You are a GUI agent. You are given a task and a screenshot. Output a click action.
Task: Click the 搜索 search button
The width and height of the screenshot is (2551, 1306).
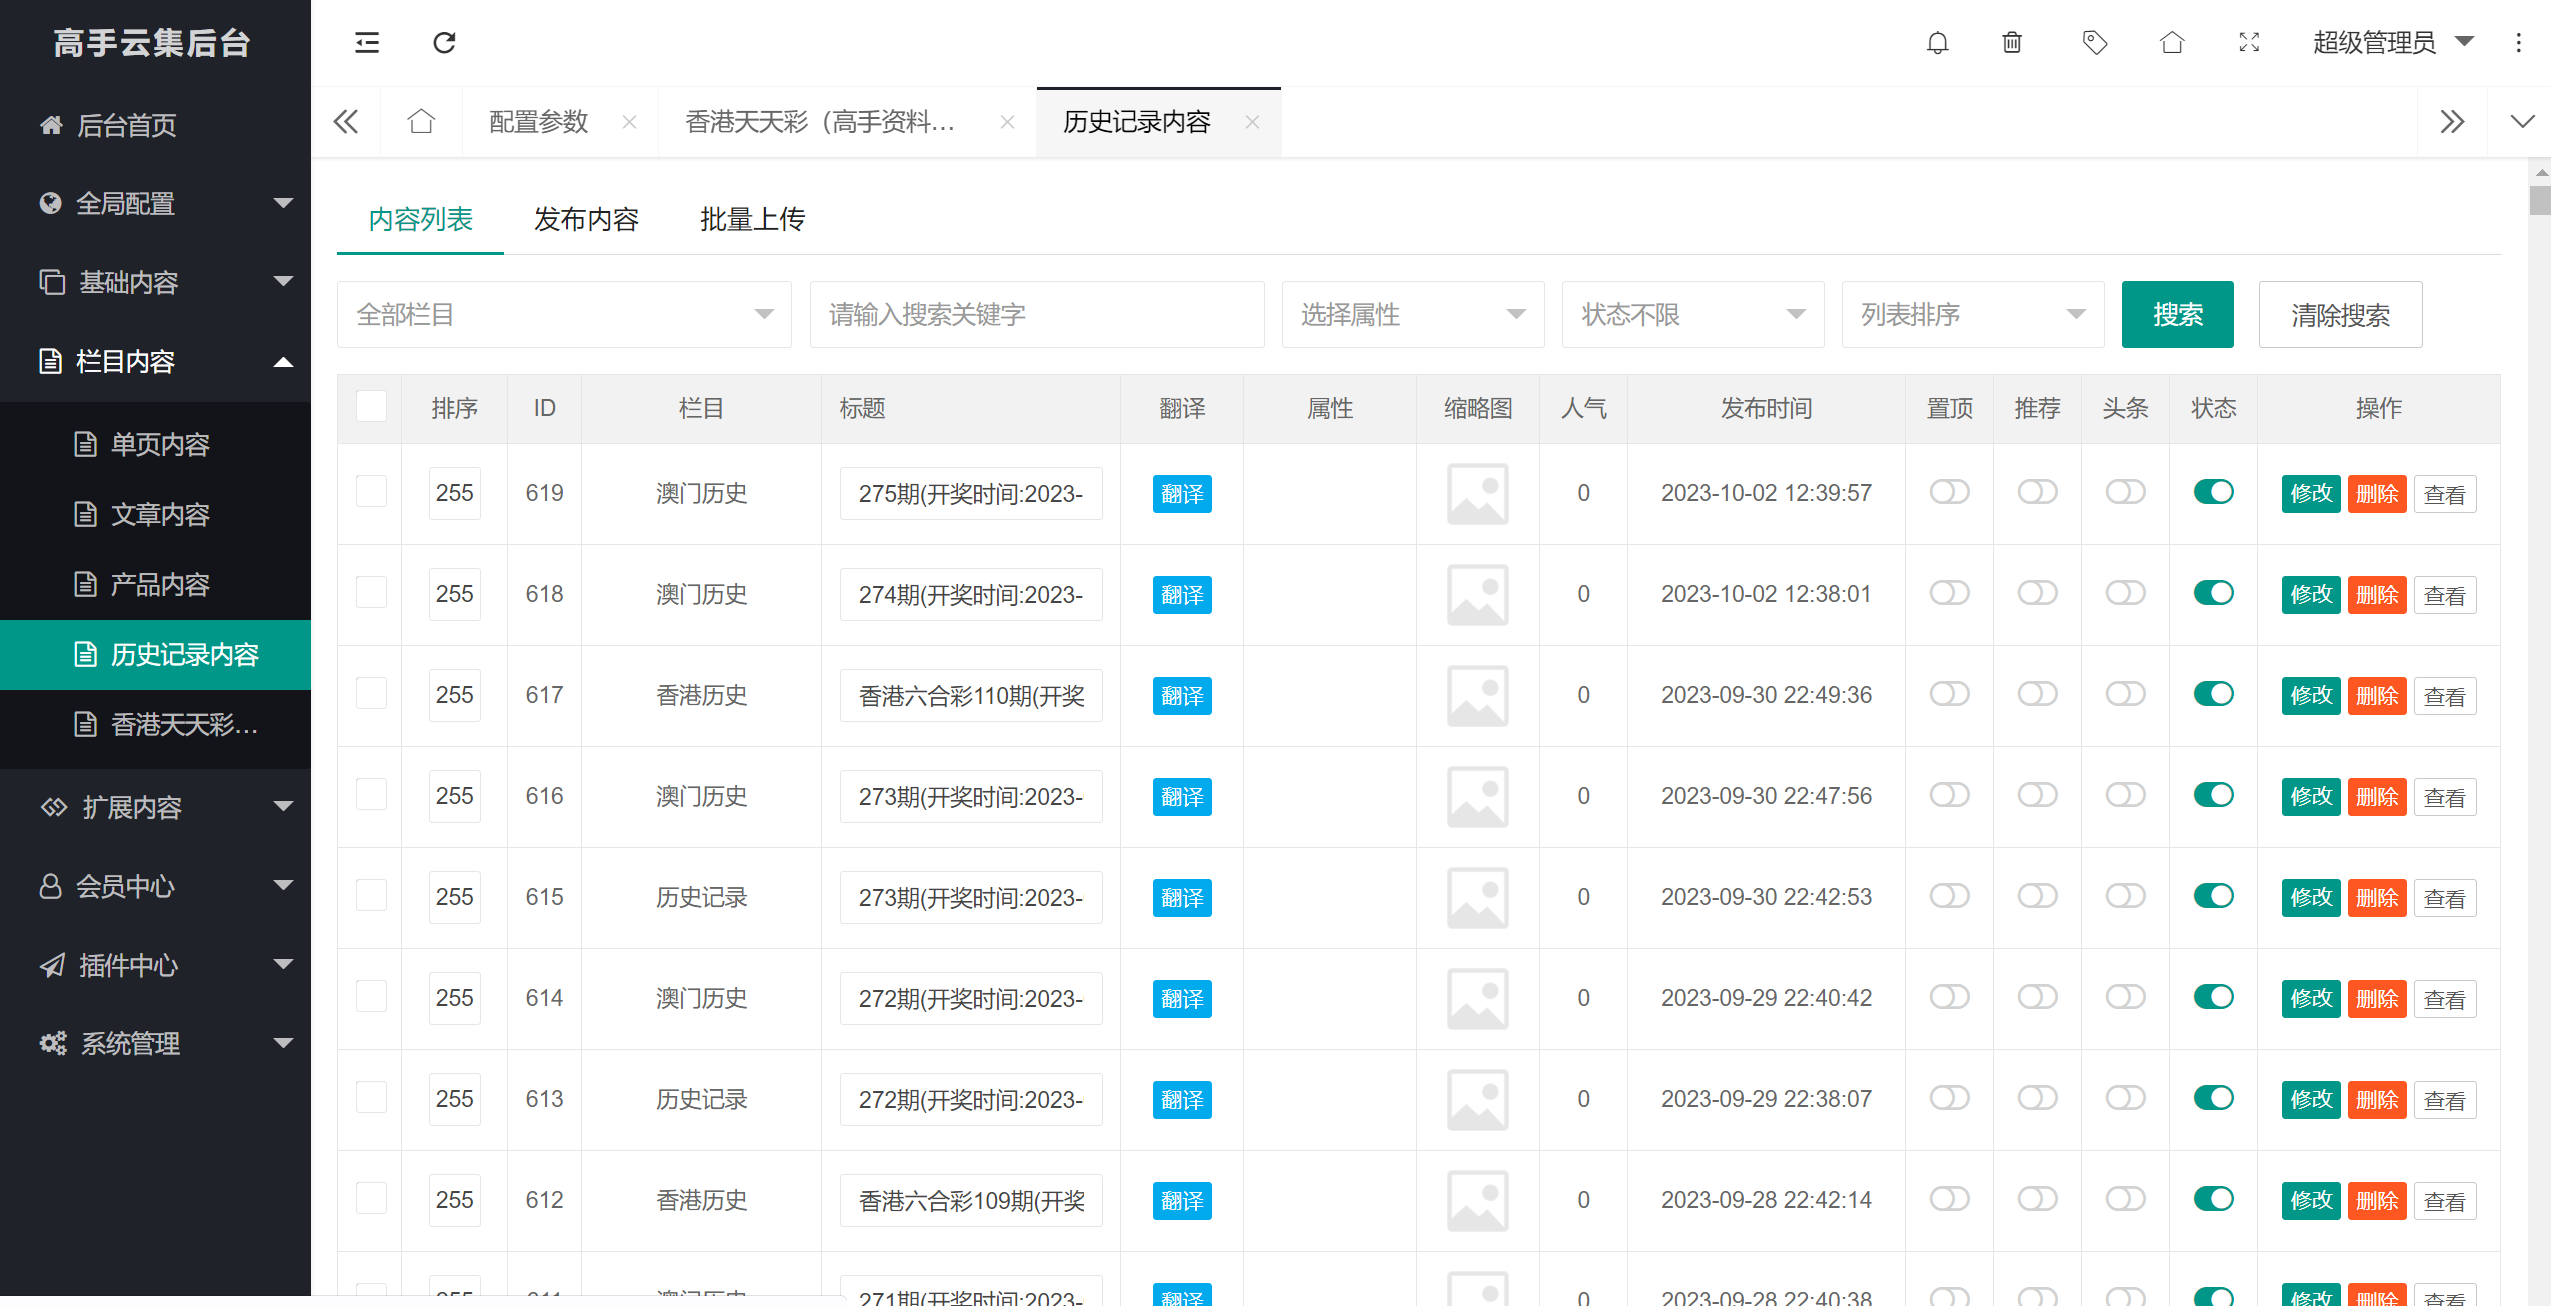(x=2177, y=314)
